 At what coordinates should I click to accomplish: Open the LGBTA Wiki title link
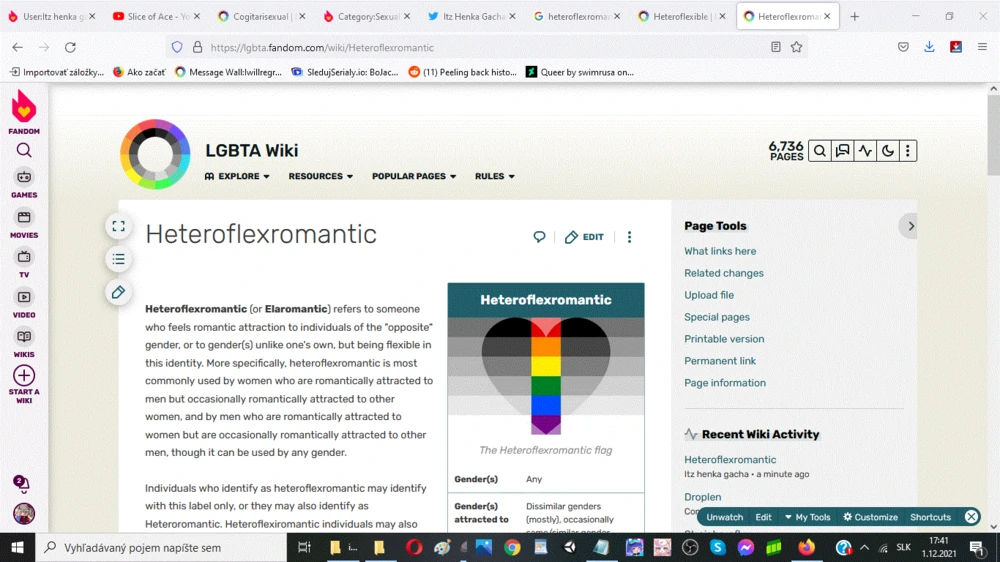[x=251, y=151]
